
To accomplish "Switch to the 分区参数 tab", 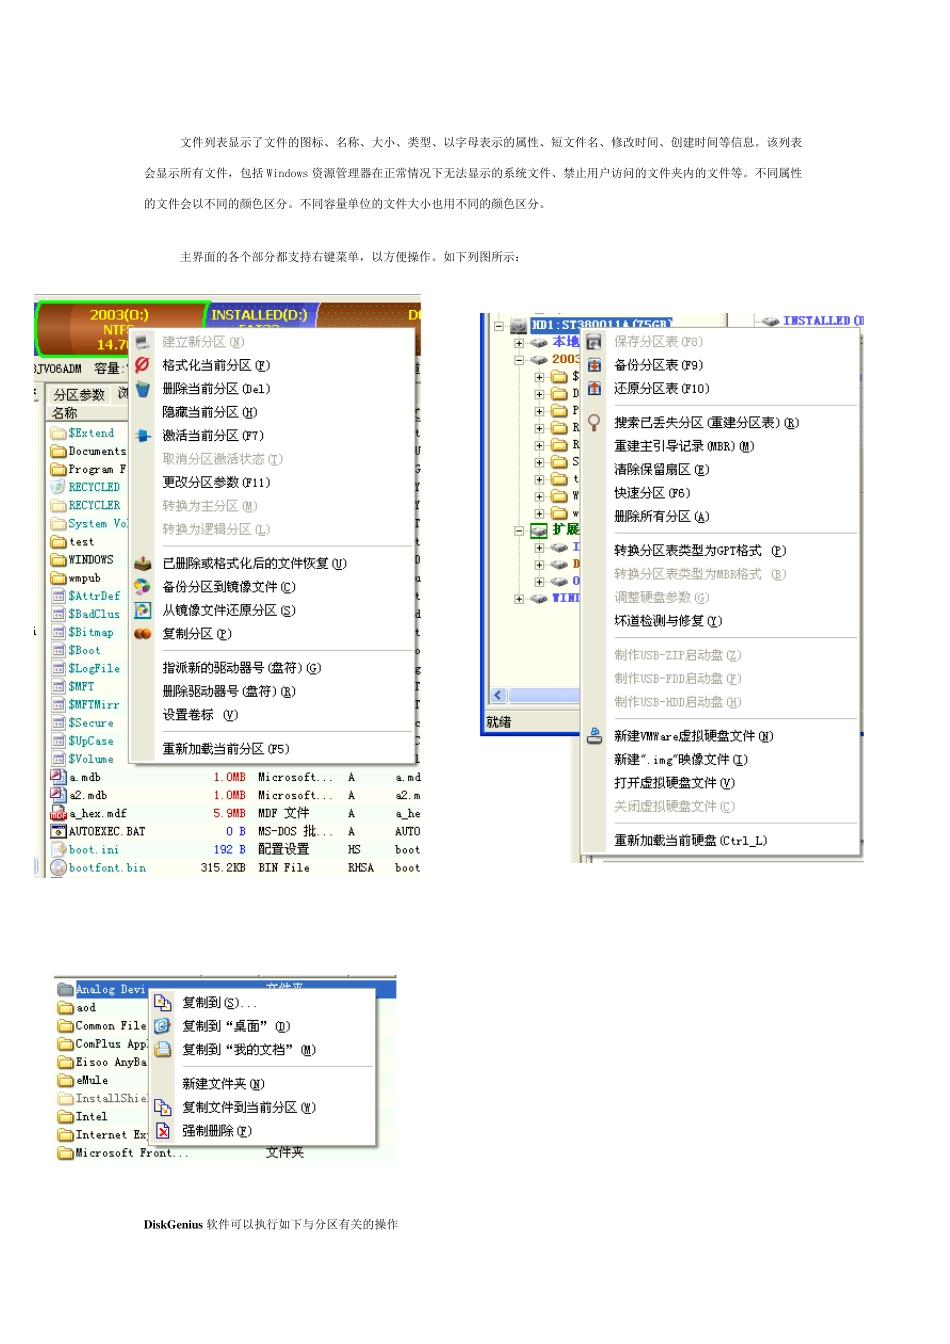I will tap(79, 395).
